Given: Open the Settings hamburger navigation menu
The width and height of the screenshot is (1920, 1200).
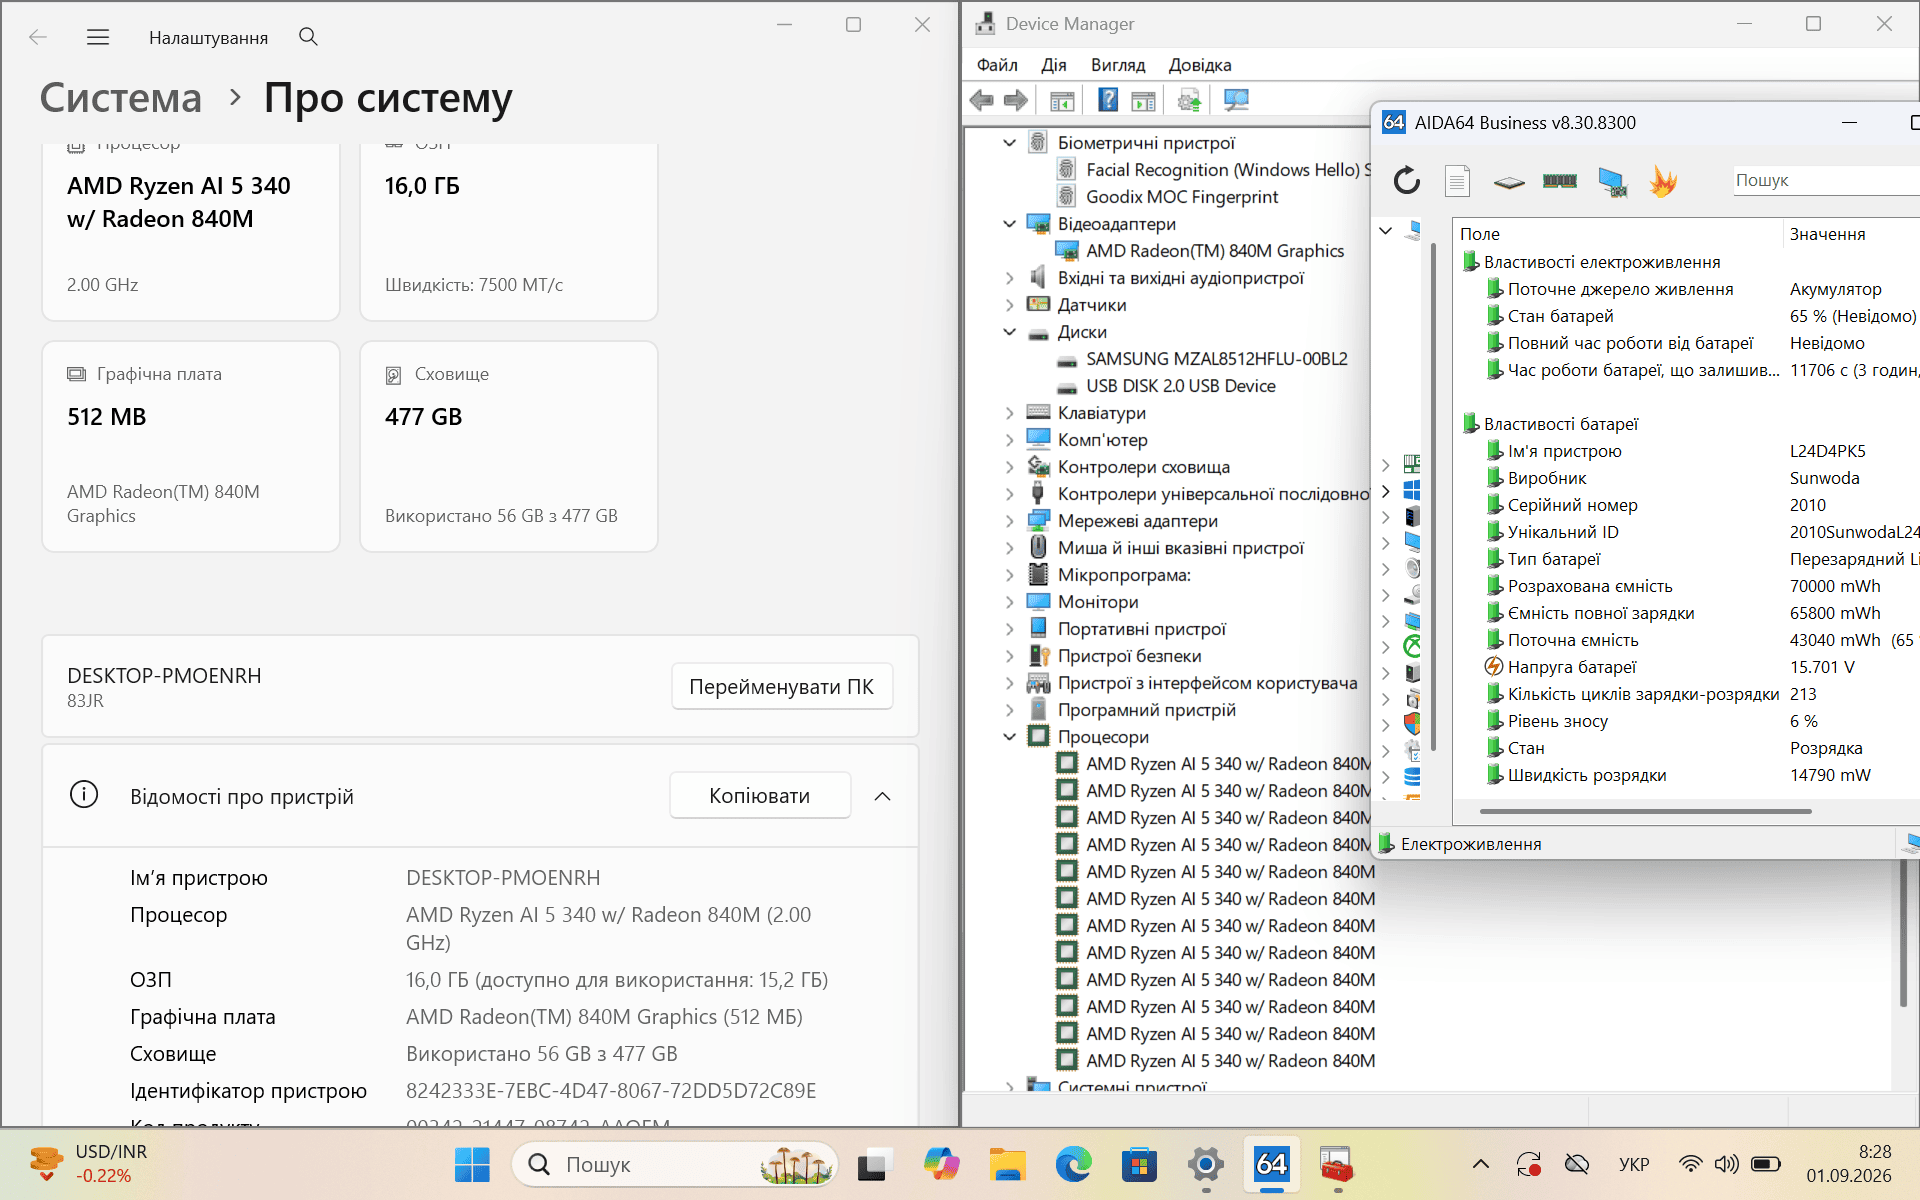Looking at the screenshot, I should (x=98, y=37).
